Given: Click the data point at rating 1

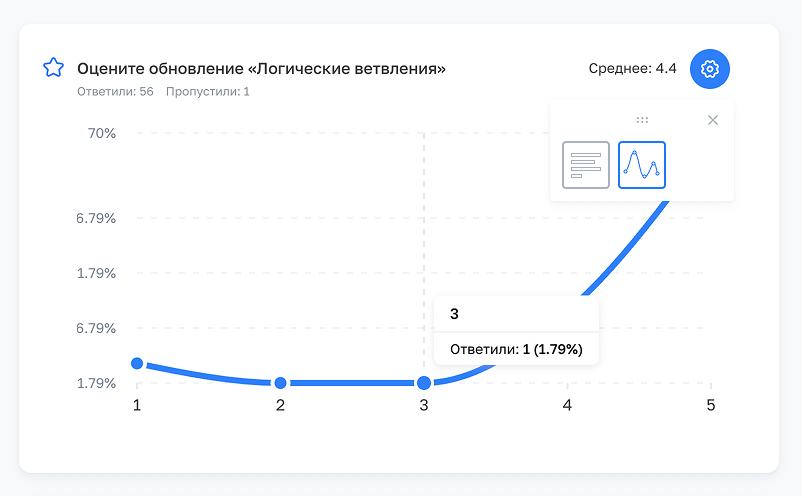Looking at the screenshot, I should point(137,364).
